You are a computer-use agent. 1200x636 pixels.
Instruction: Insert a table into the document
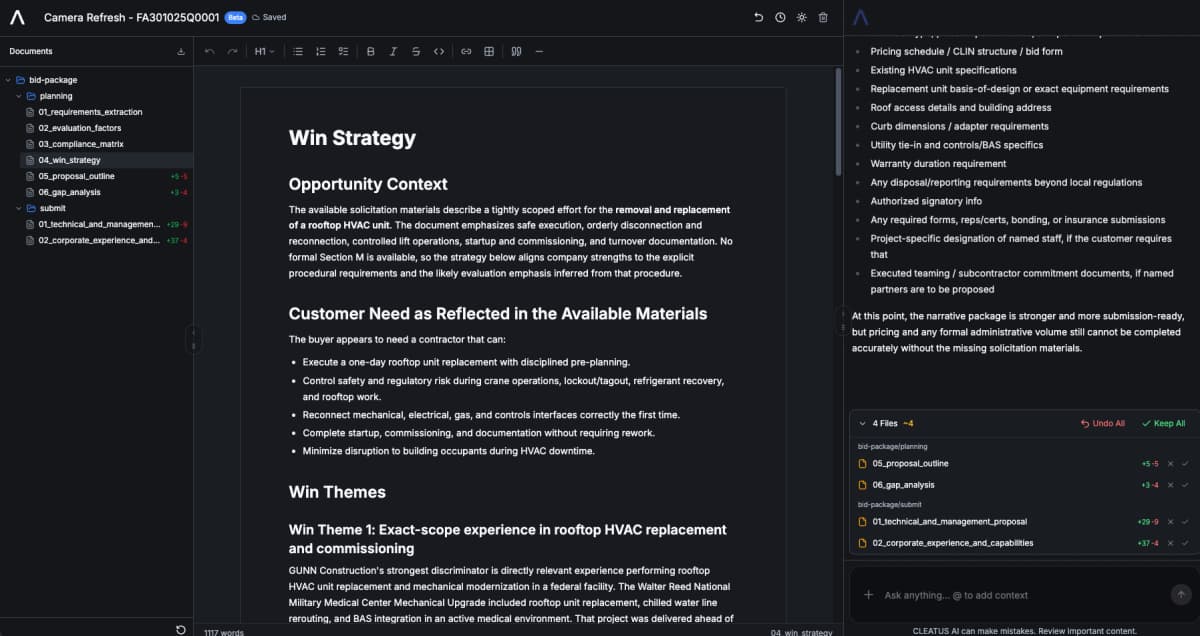point(487,52)
